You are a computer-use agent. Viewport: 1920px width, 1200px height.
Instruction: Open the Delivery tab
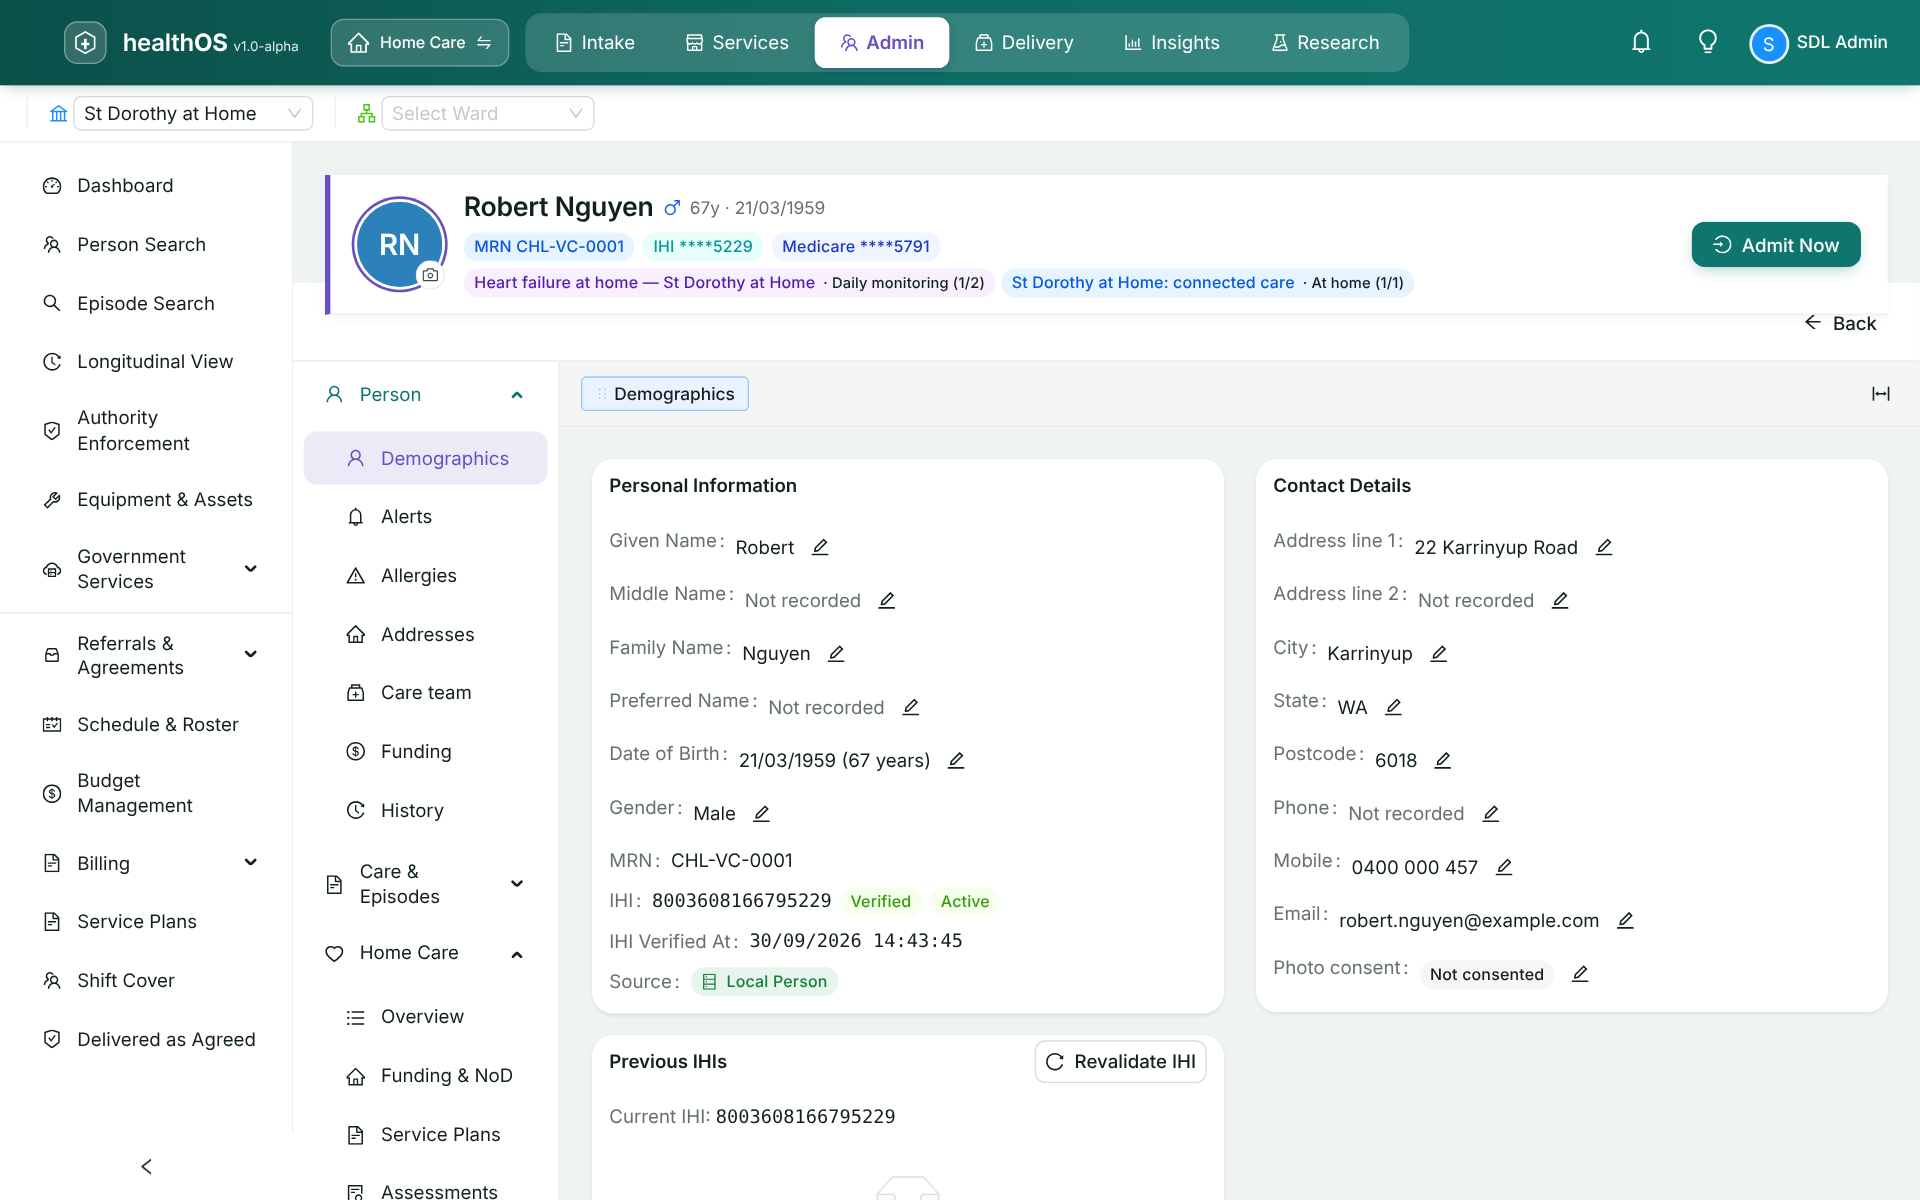(1024, 42)
